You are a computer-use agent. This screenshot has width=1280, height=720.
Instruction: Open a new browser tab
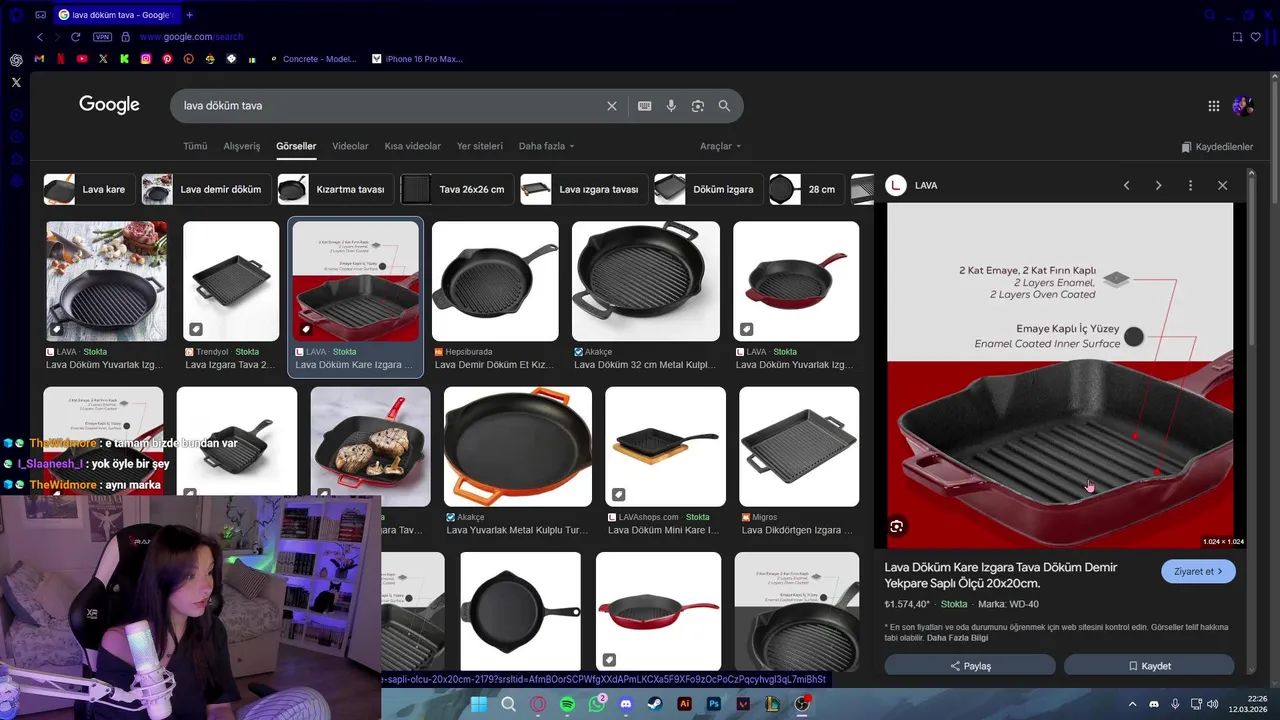point(190,15)
